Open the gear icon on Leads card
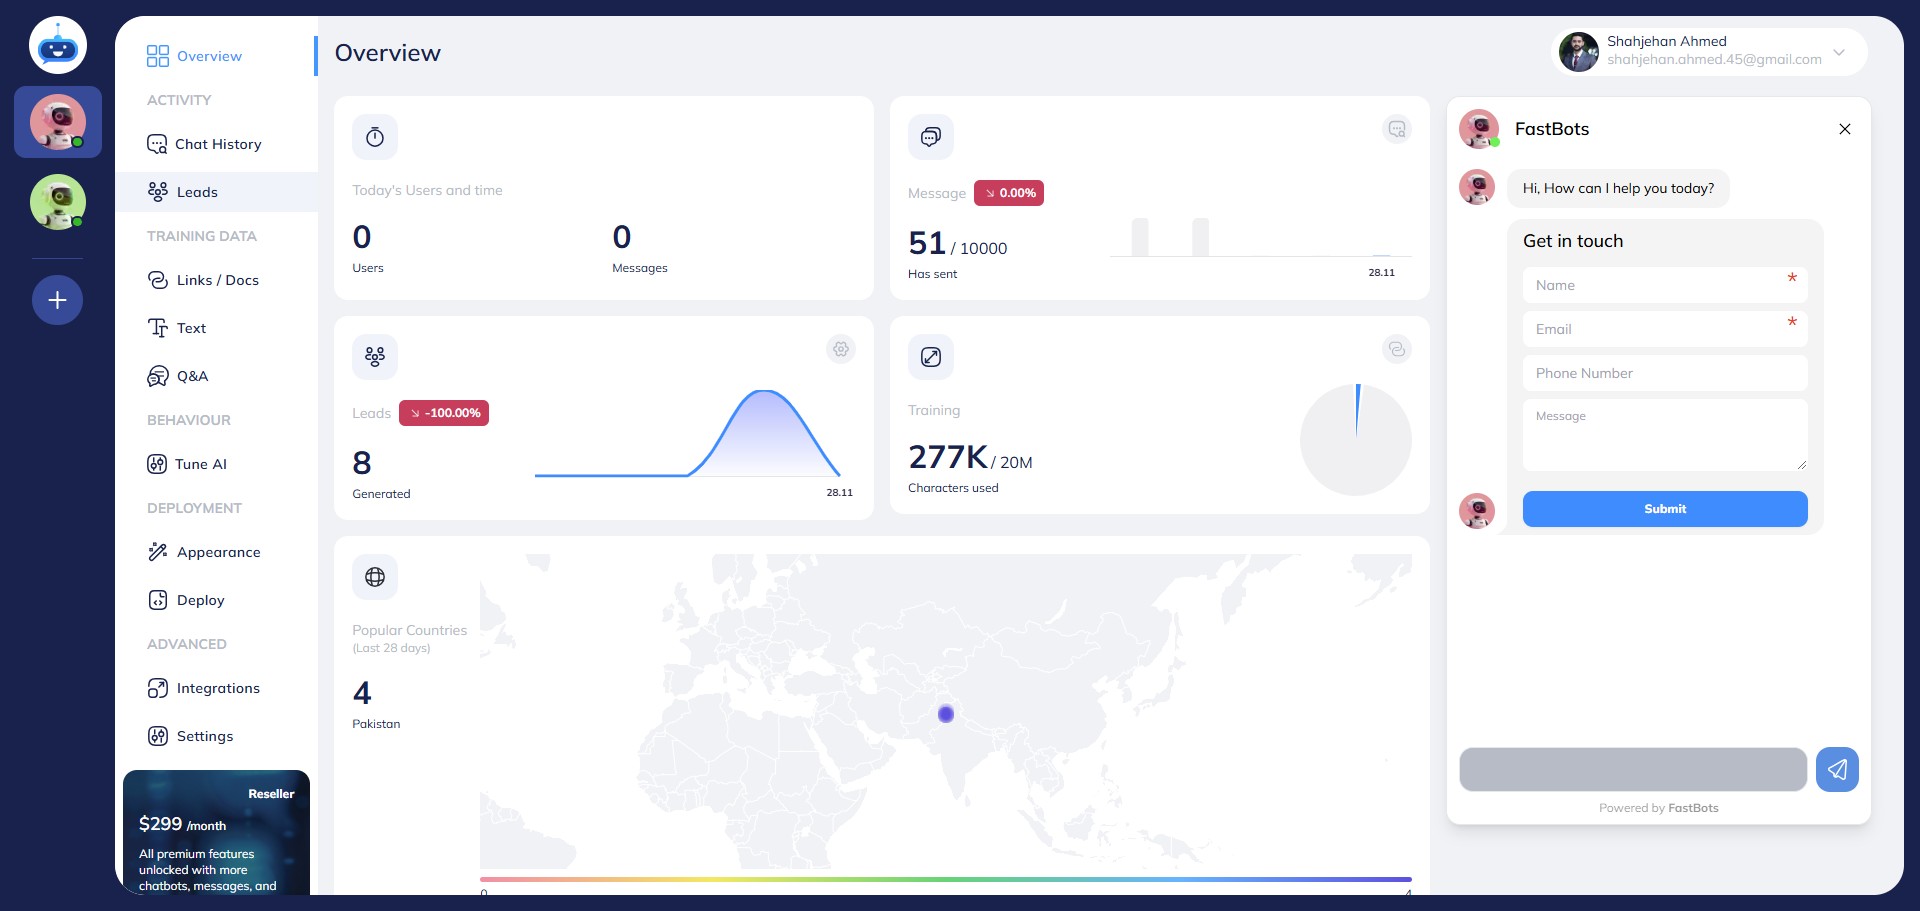The image size is (1920, 911). 841,349
